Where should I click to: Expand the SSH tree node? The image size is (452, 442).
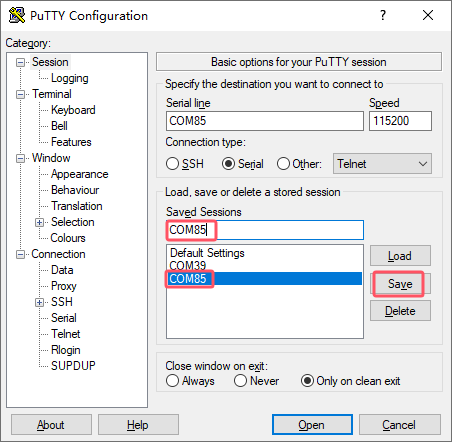[x=39, y=302]
